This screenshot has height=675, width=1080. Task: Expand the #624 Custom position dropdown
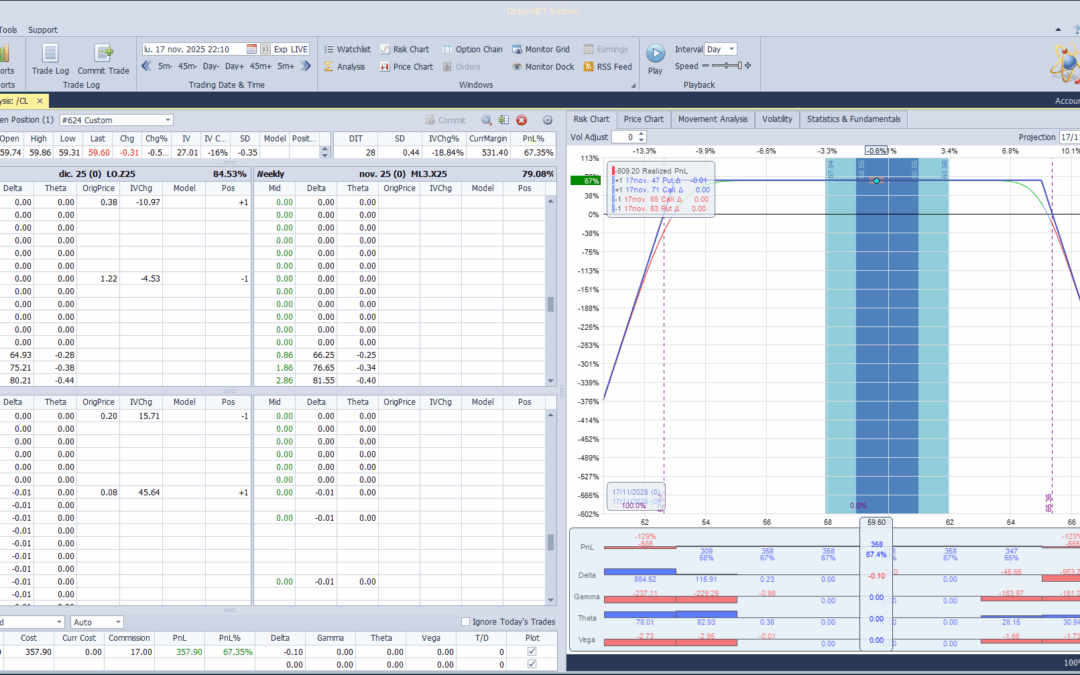167,120
